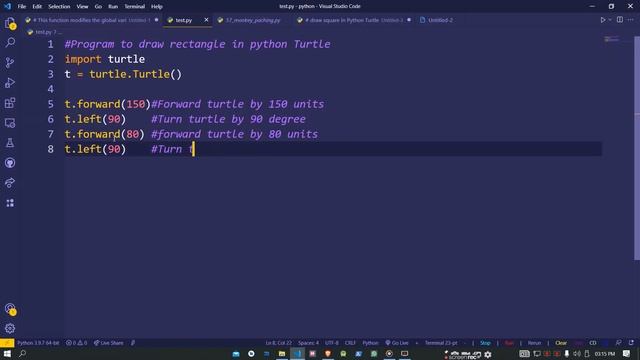Screen dimensions: 640x360
Task: Switch to the Untitled-2 tab
Action: click(436, 20)
